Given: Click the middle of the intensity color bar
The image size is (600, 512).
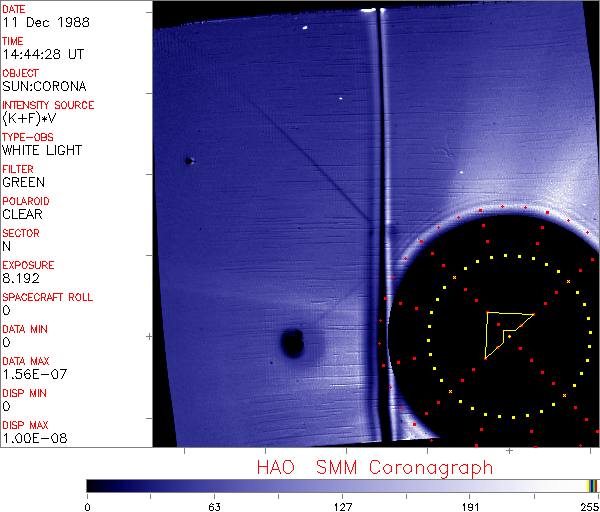Looking at the screenshot, I should [x=342, y=485].
